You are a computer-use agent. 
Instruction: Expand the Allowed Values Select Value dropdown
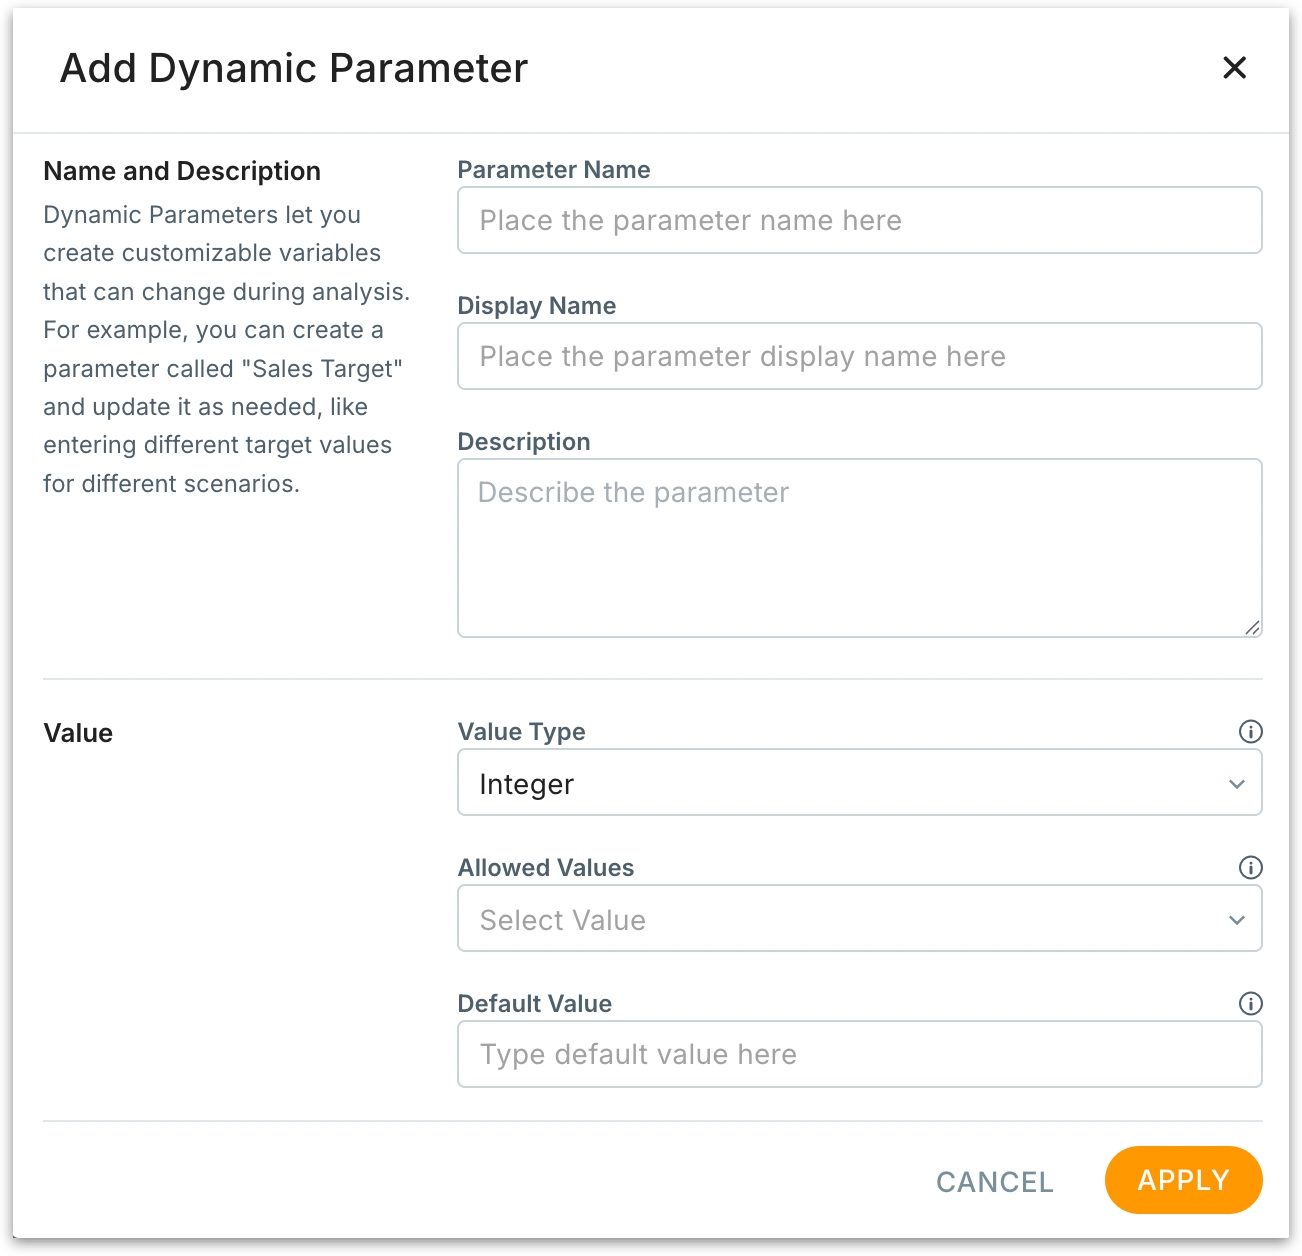[859, 919]
